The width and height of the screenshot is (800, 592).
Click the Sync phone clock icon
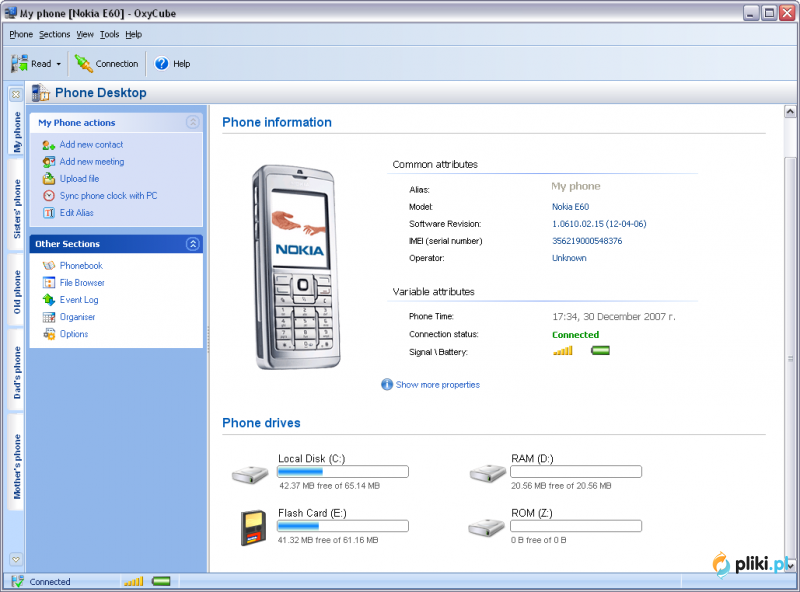click(48, 195)
